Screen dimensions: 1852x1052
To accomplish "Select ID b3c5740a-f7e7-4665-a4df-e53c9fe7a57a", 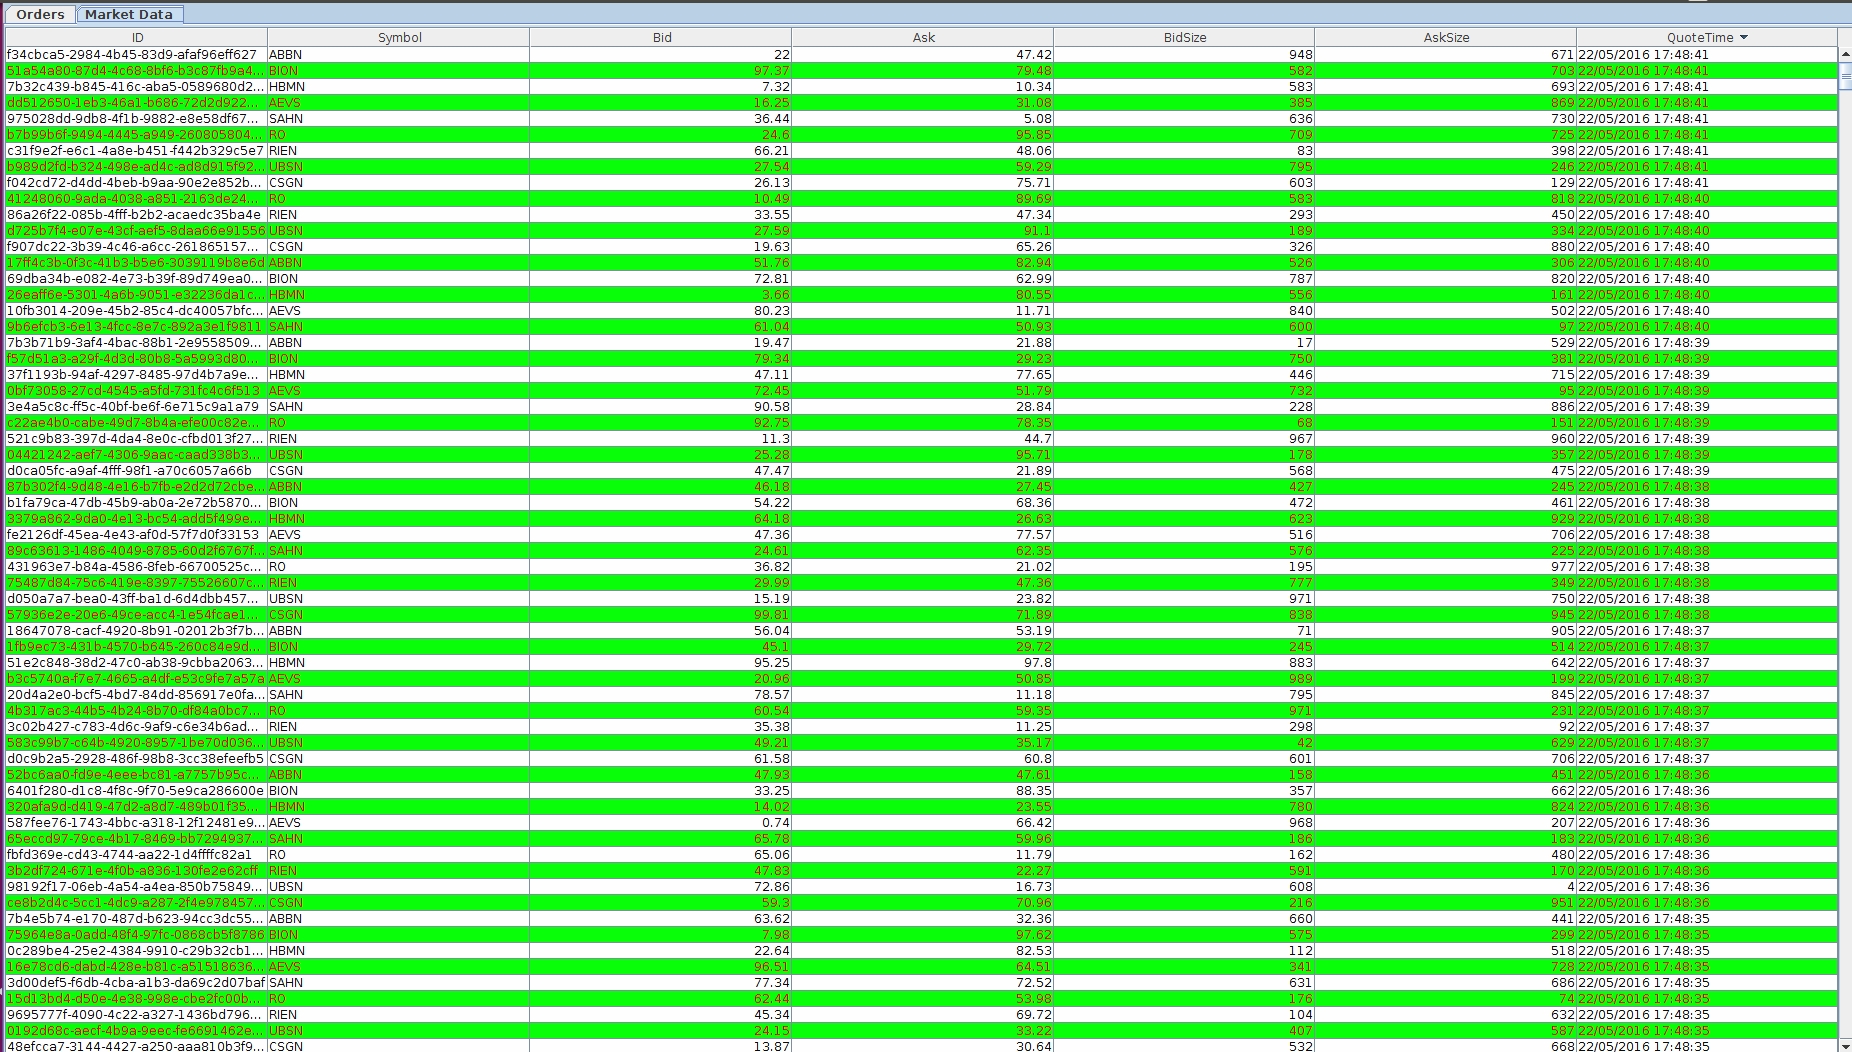I will (x=136, y=679).
